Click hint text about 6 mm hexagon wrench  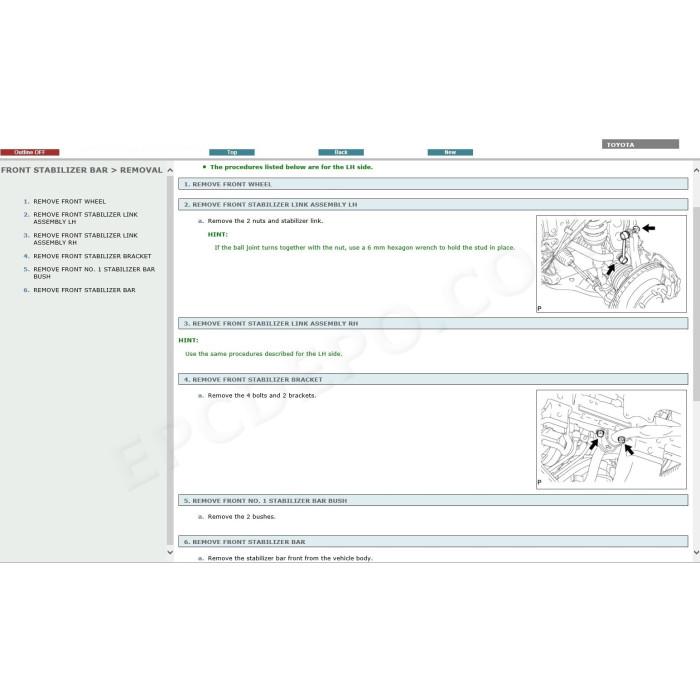(365, 247)
